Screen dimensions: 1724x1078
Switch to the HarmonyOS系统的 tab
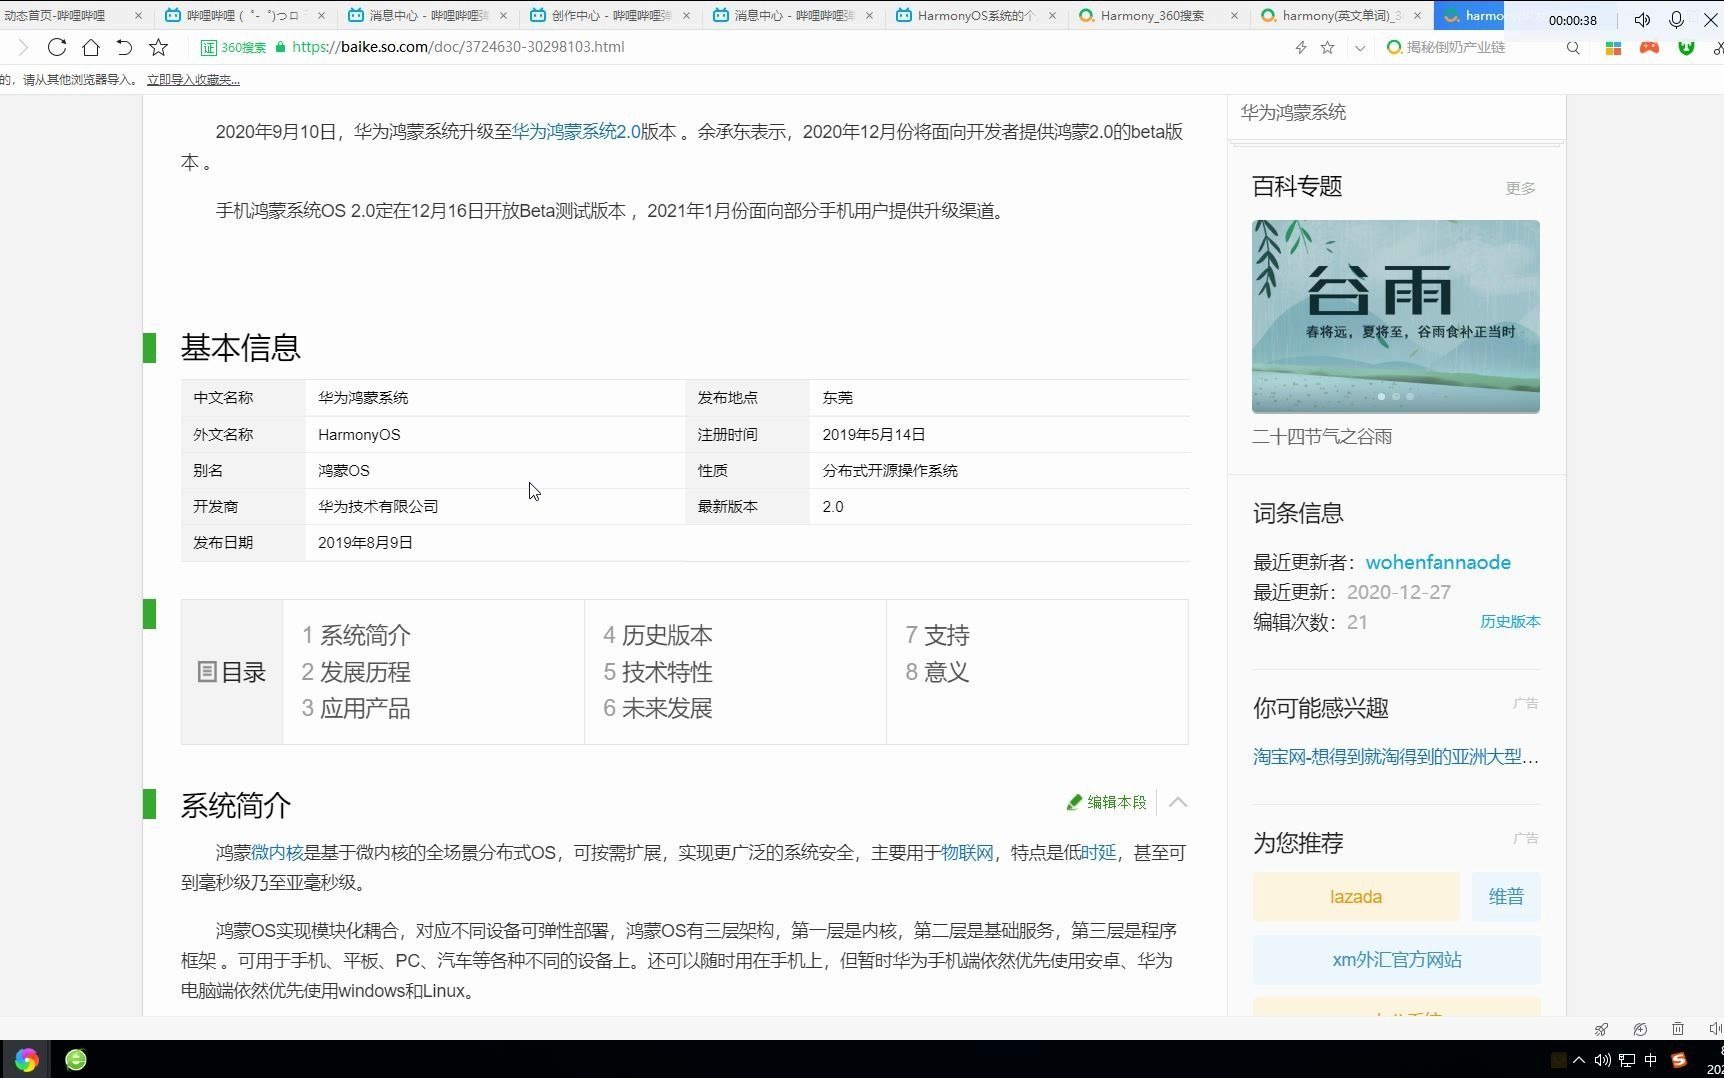[975, 16]
